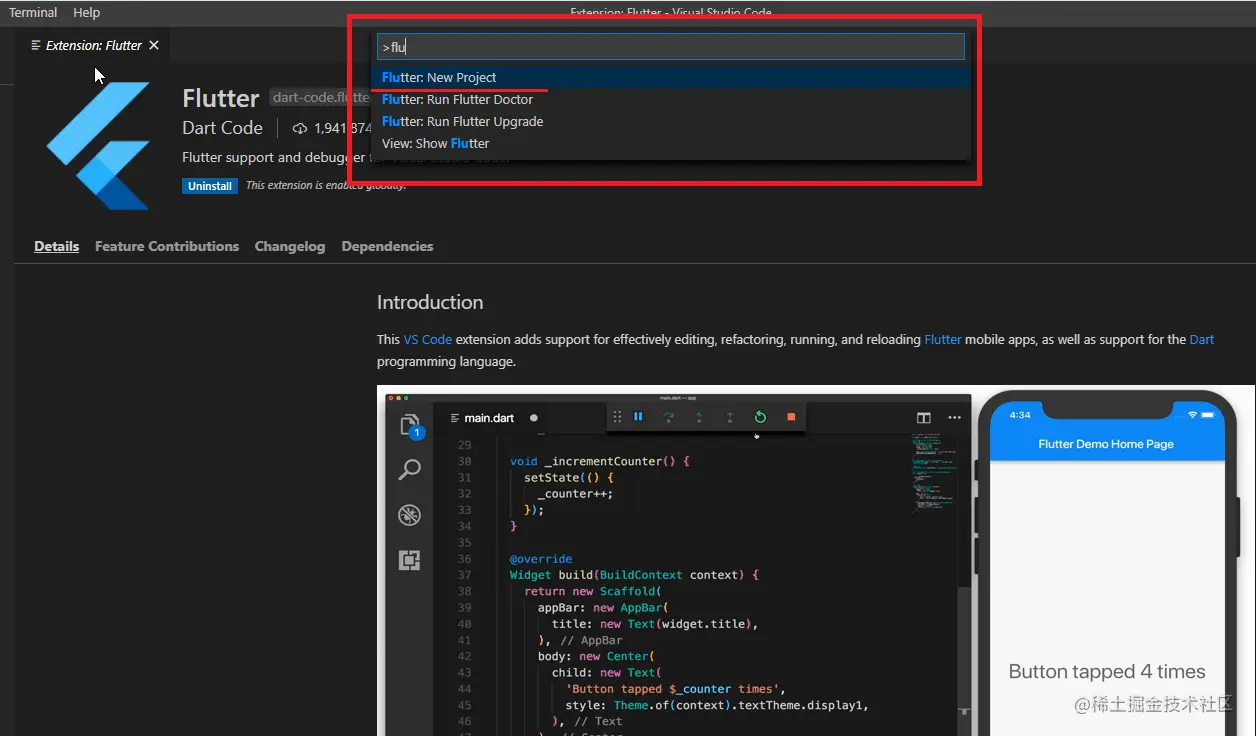Open the Dependencies tab
The width and height of the screenshot is (1256, 736).
387,246
